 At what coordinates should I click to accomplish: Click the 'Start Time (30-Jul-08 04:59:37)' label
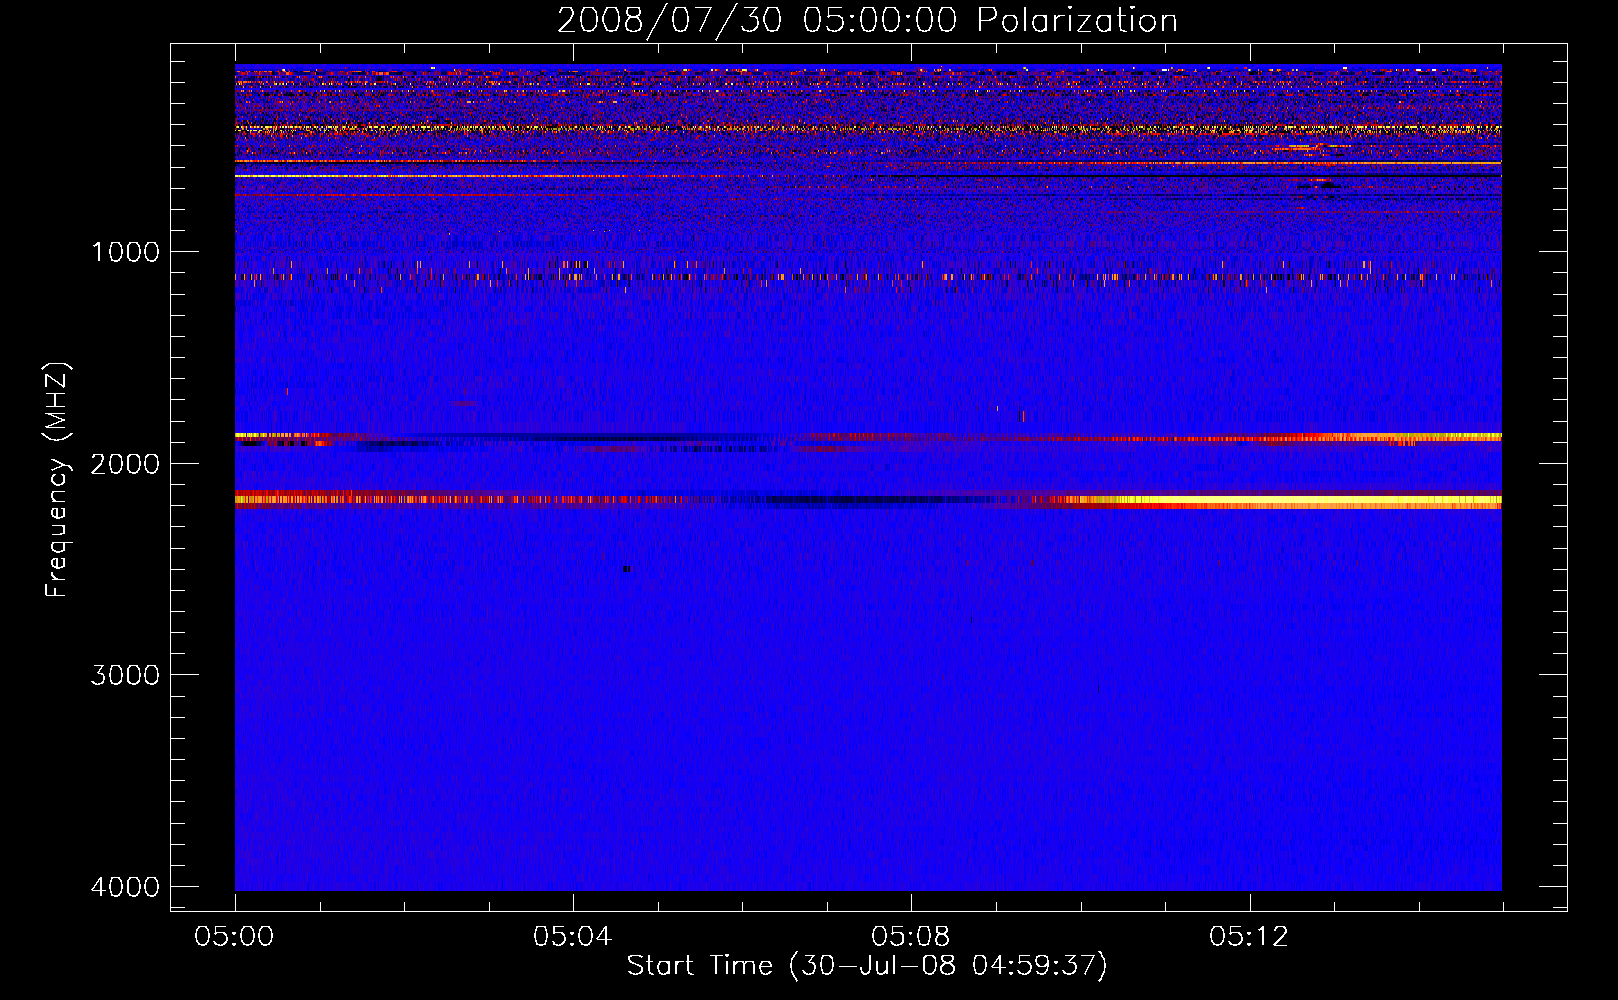[x=867, y=966]
